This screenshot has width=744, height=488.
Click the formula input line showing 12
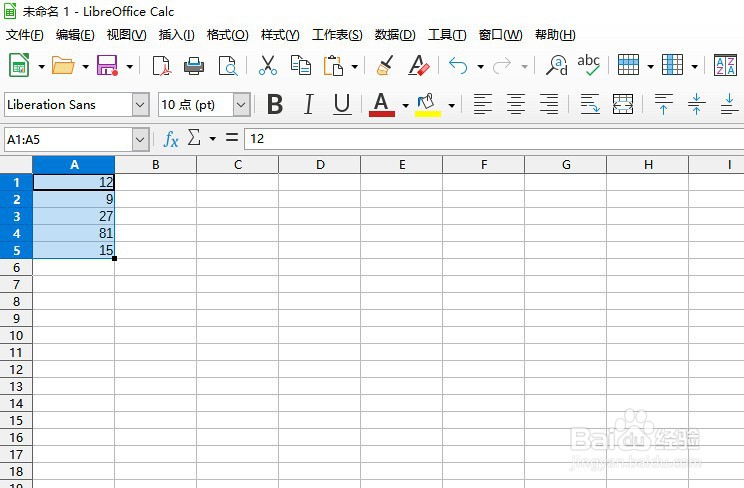click(x=493, y=139)
